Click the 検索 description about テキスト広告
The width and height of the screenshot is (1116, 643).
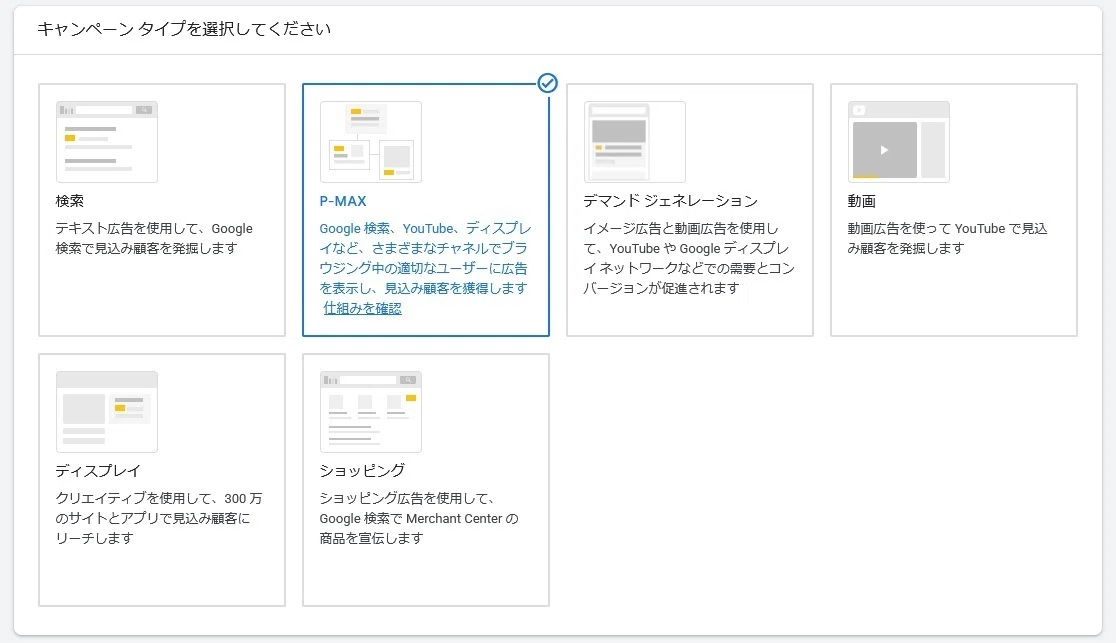point(154,239)
